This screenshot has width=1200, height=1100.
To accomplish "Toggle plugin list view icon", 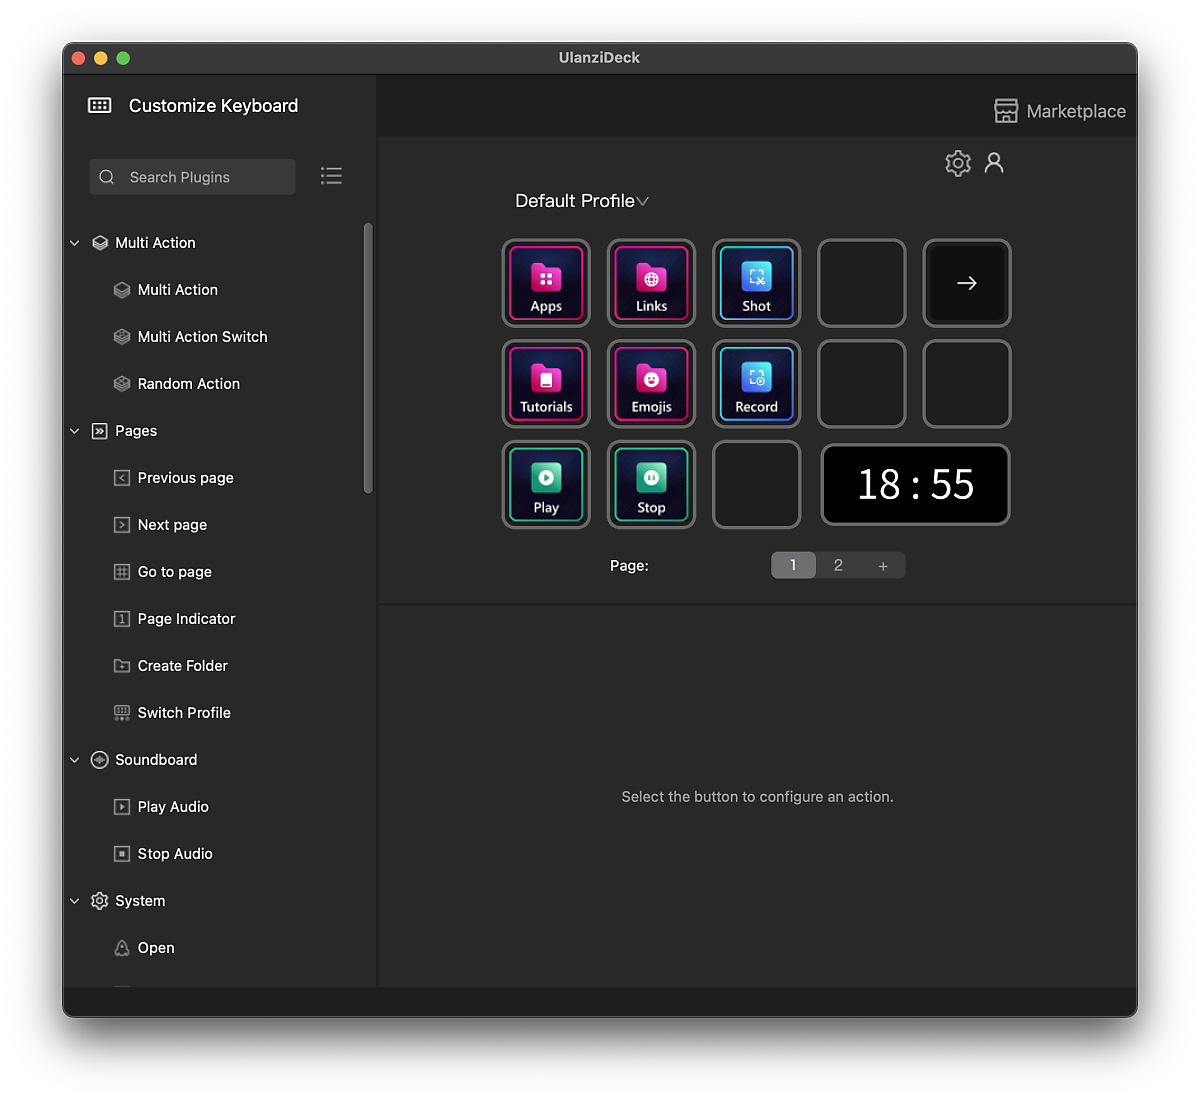I will pos(331,176).
